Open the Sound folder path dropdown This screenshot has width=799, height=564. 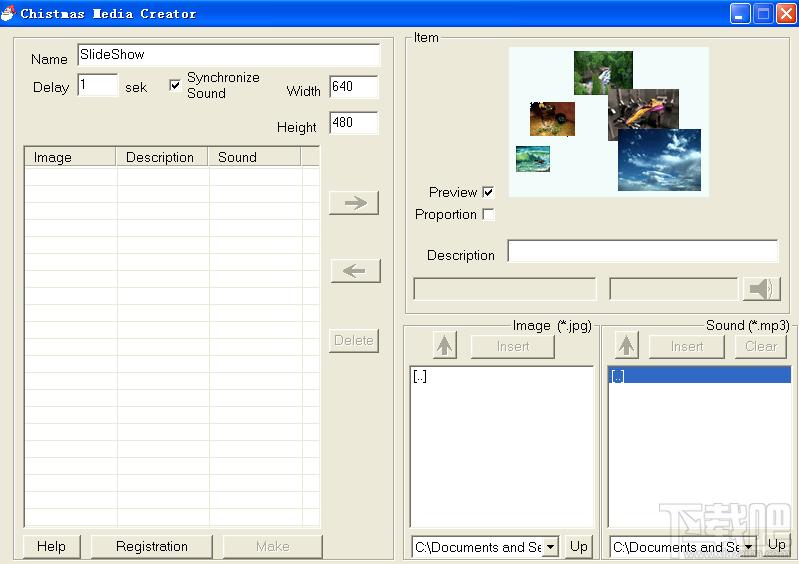749,547
